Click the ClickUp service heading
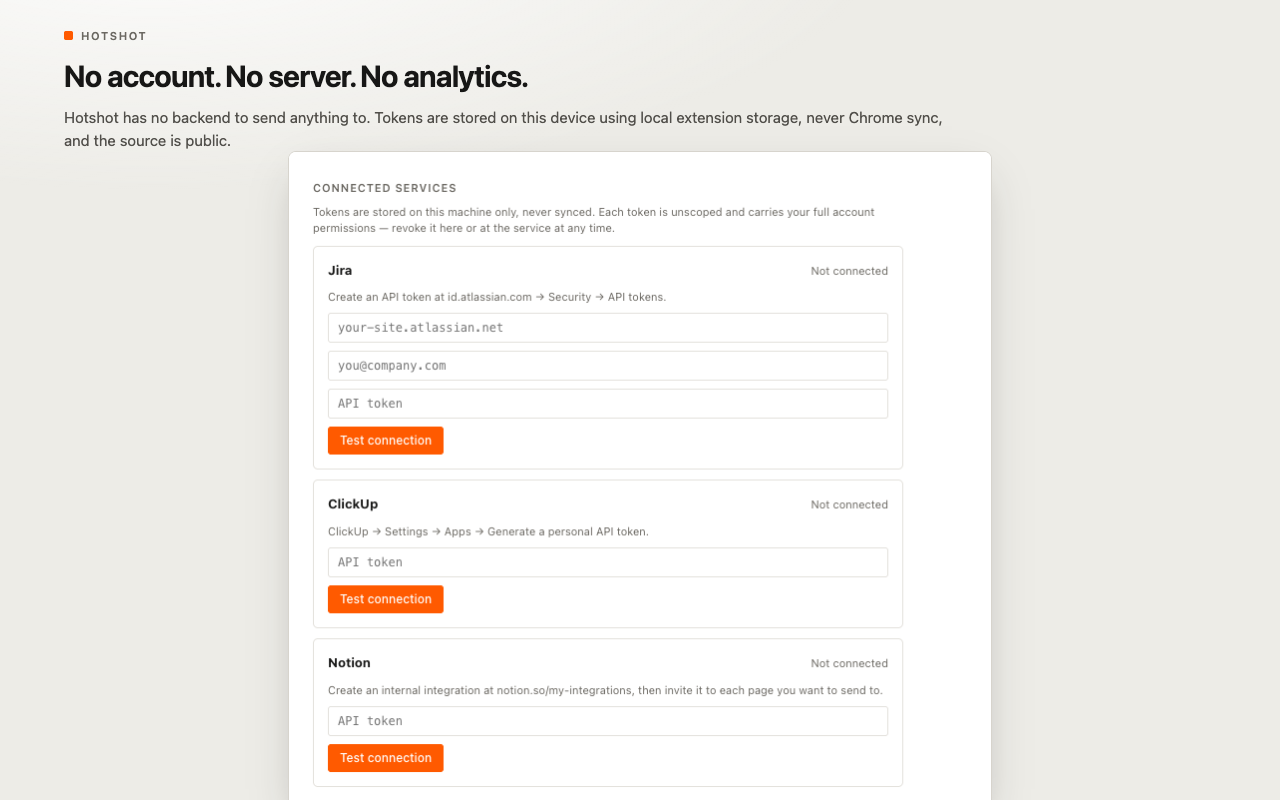Viewport: 1280px width, 800px height. coord(353,504)
